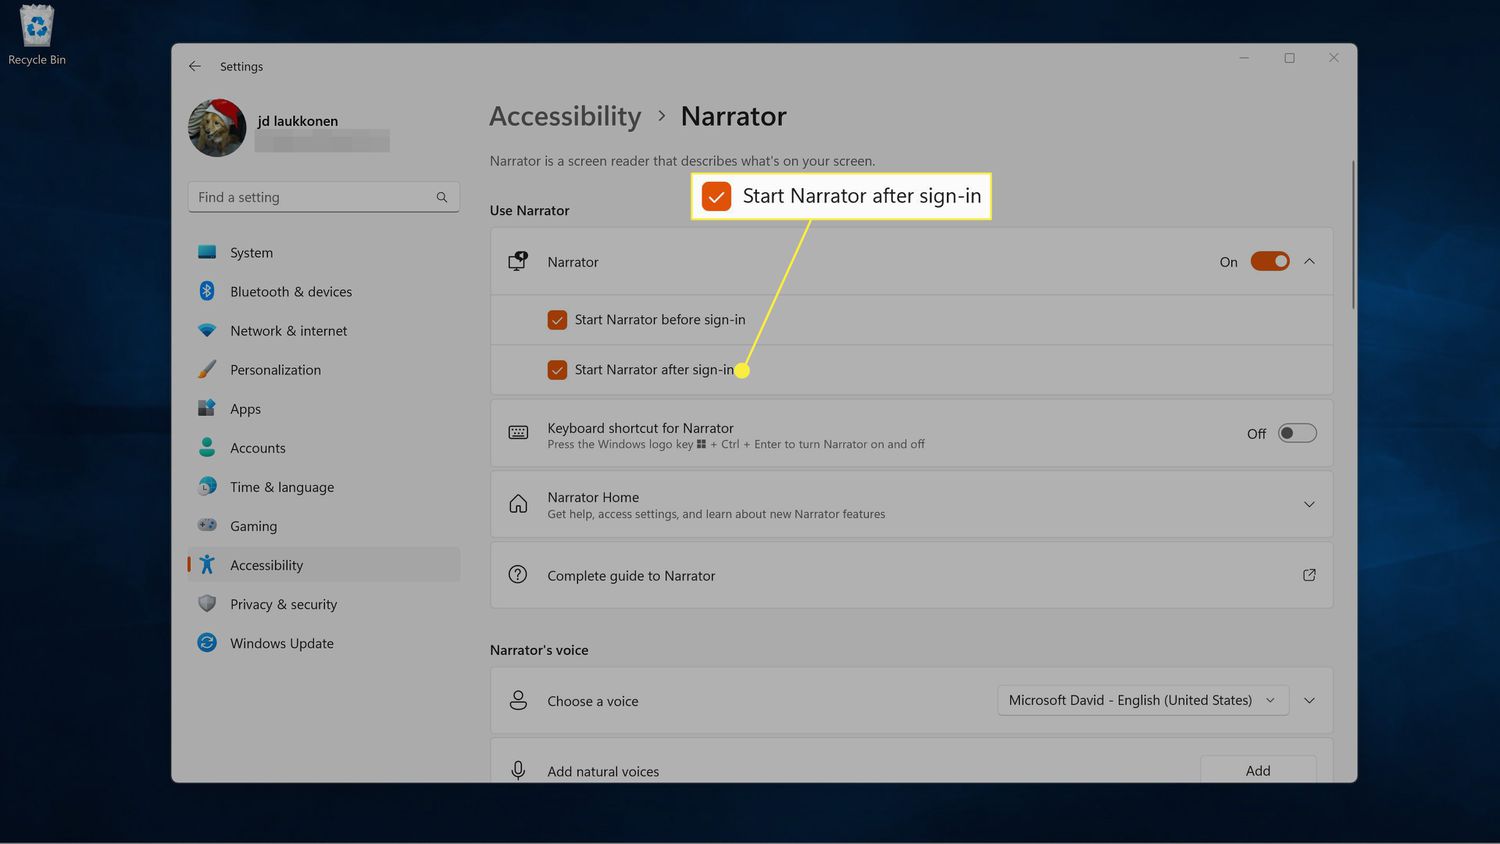Open System settings label

pyautogui.click(x=251, y=253)
